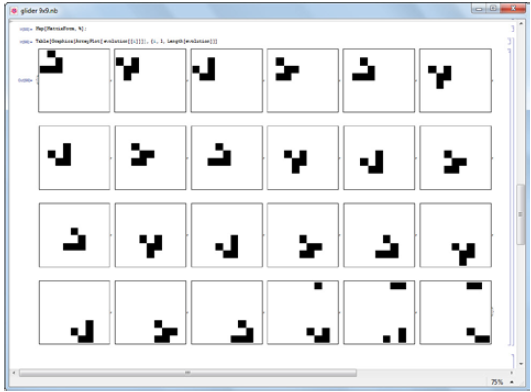Select the last frame in the bottom row
The height and width of the screenshot is (392, 531).
point(455,312)
